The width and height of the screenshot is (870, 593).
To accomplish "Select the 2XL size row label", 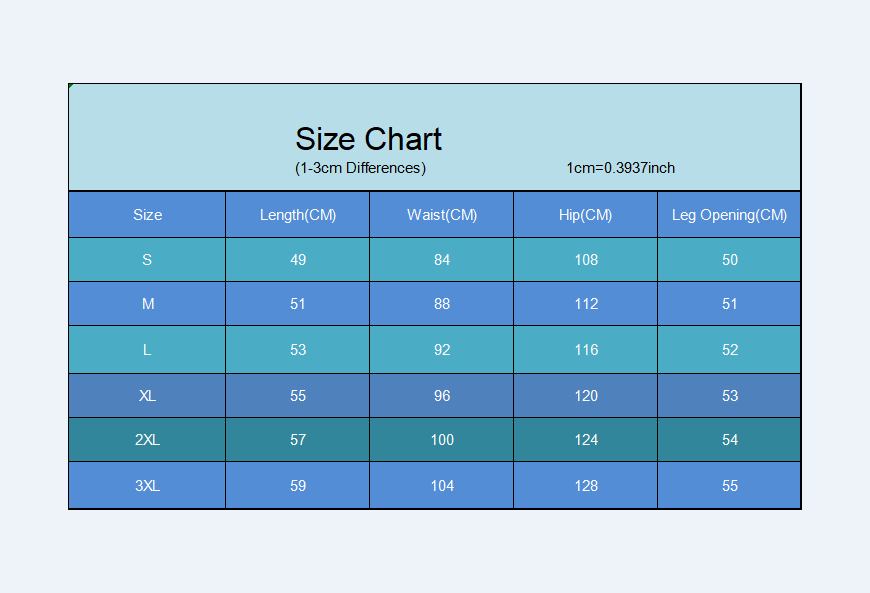I will [x=147, y=440].
